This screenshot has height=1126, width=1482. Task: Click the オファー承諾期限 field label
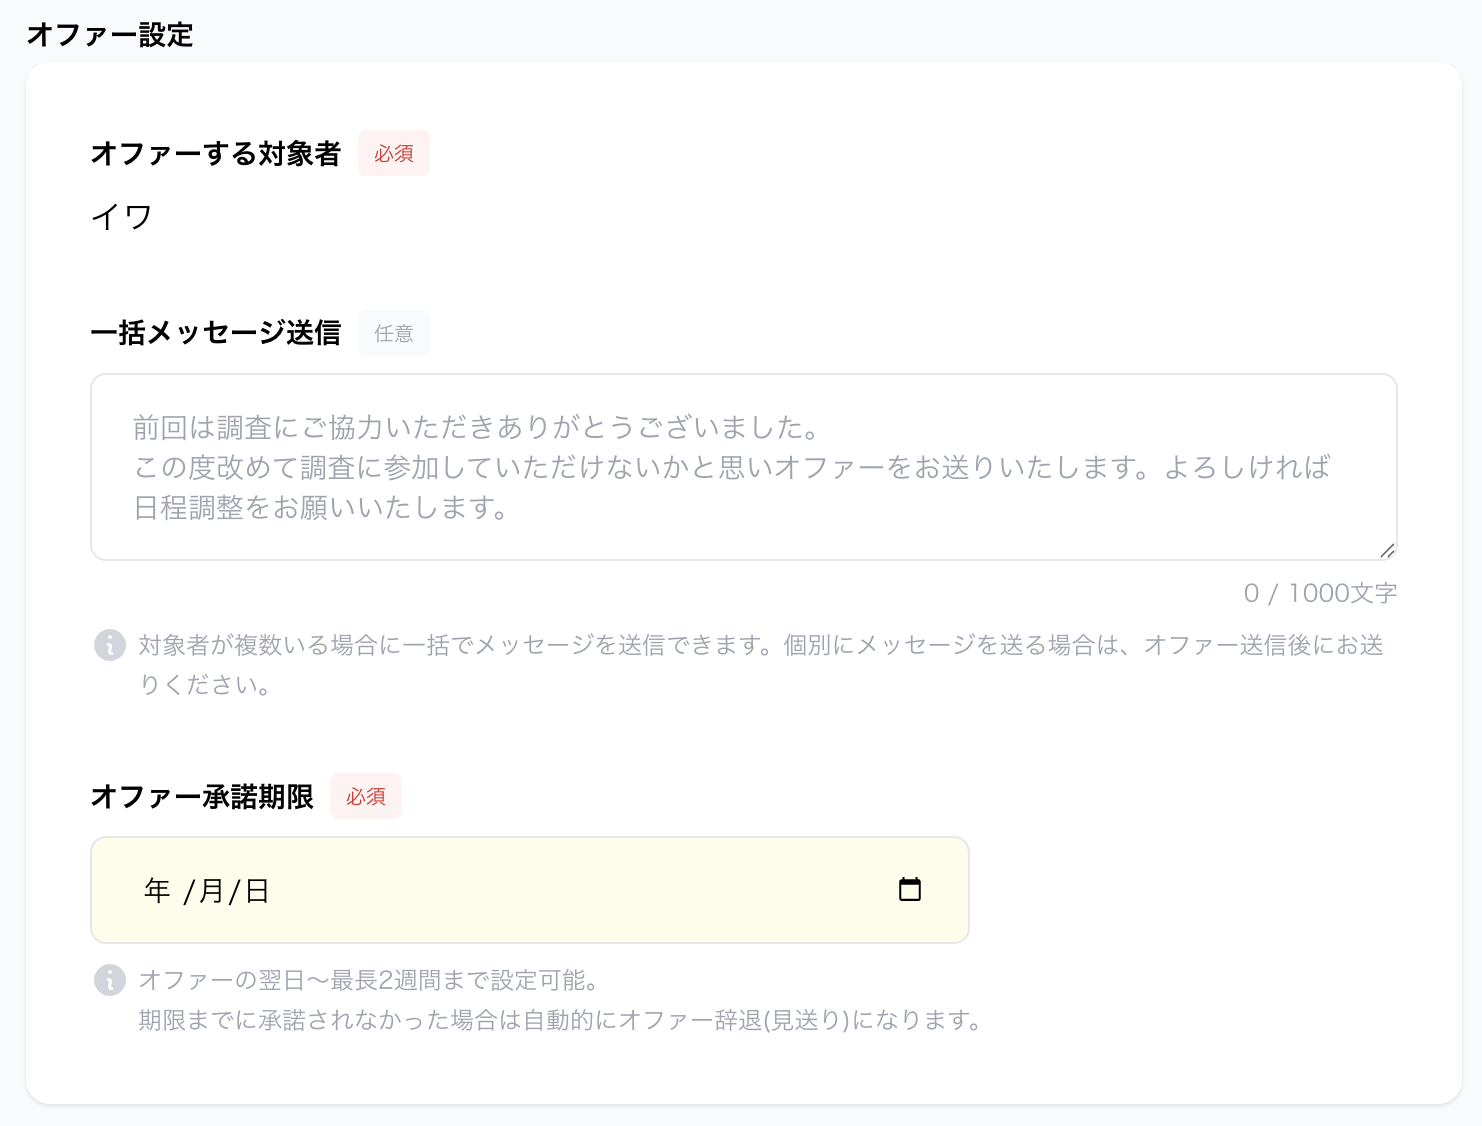click(202, 796)
